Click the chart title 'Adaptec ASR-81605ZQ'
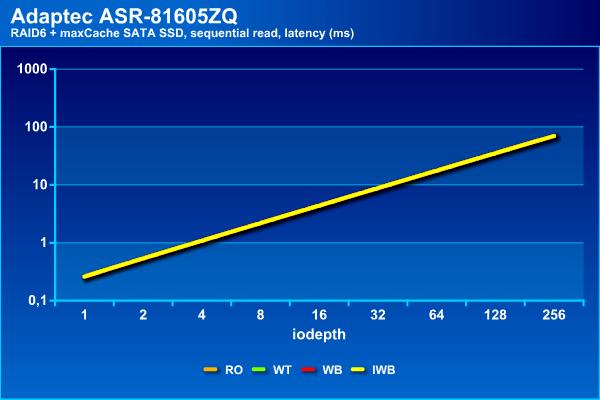 124,16
